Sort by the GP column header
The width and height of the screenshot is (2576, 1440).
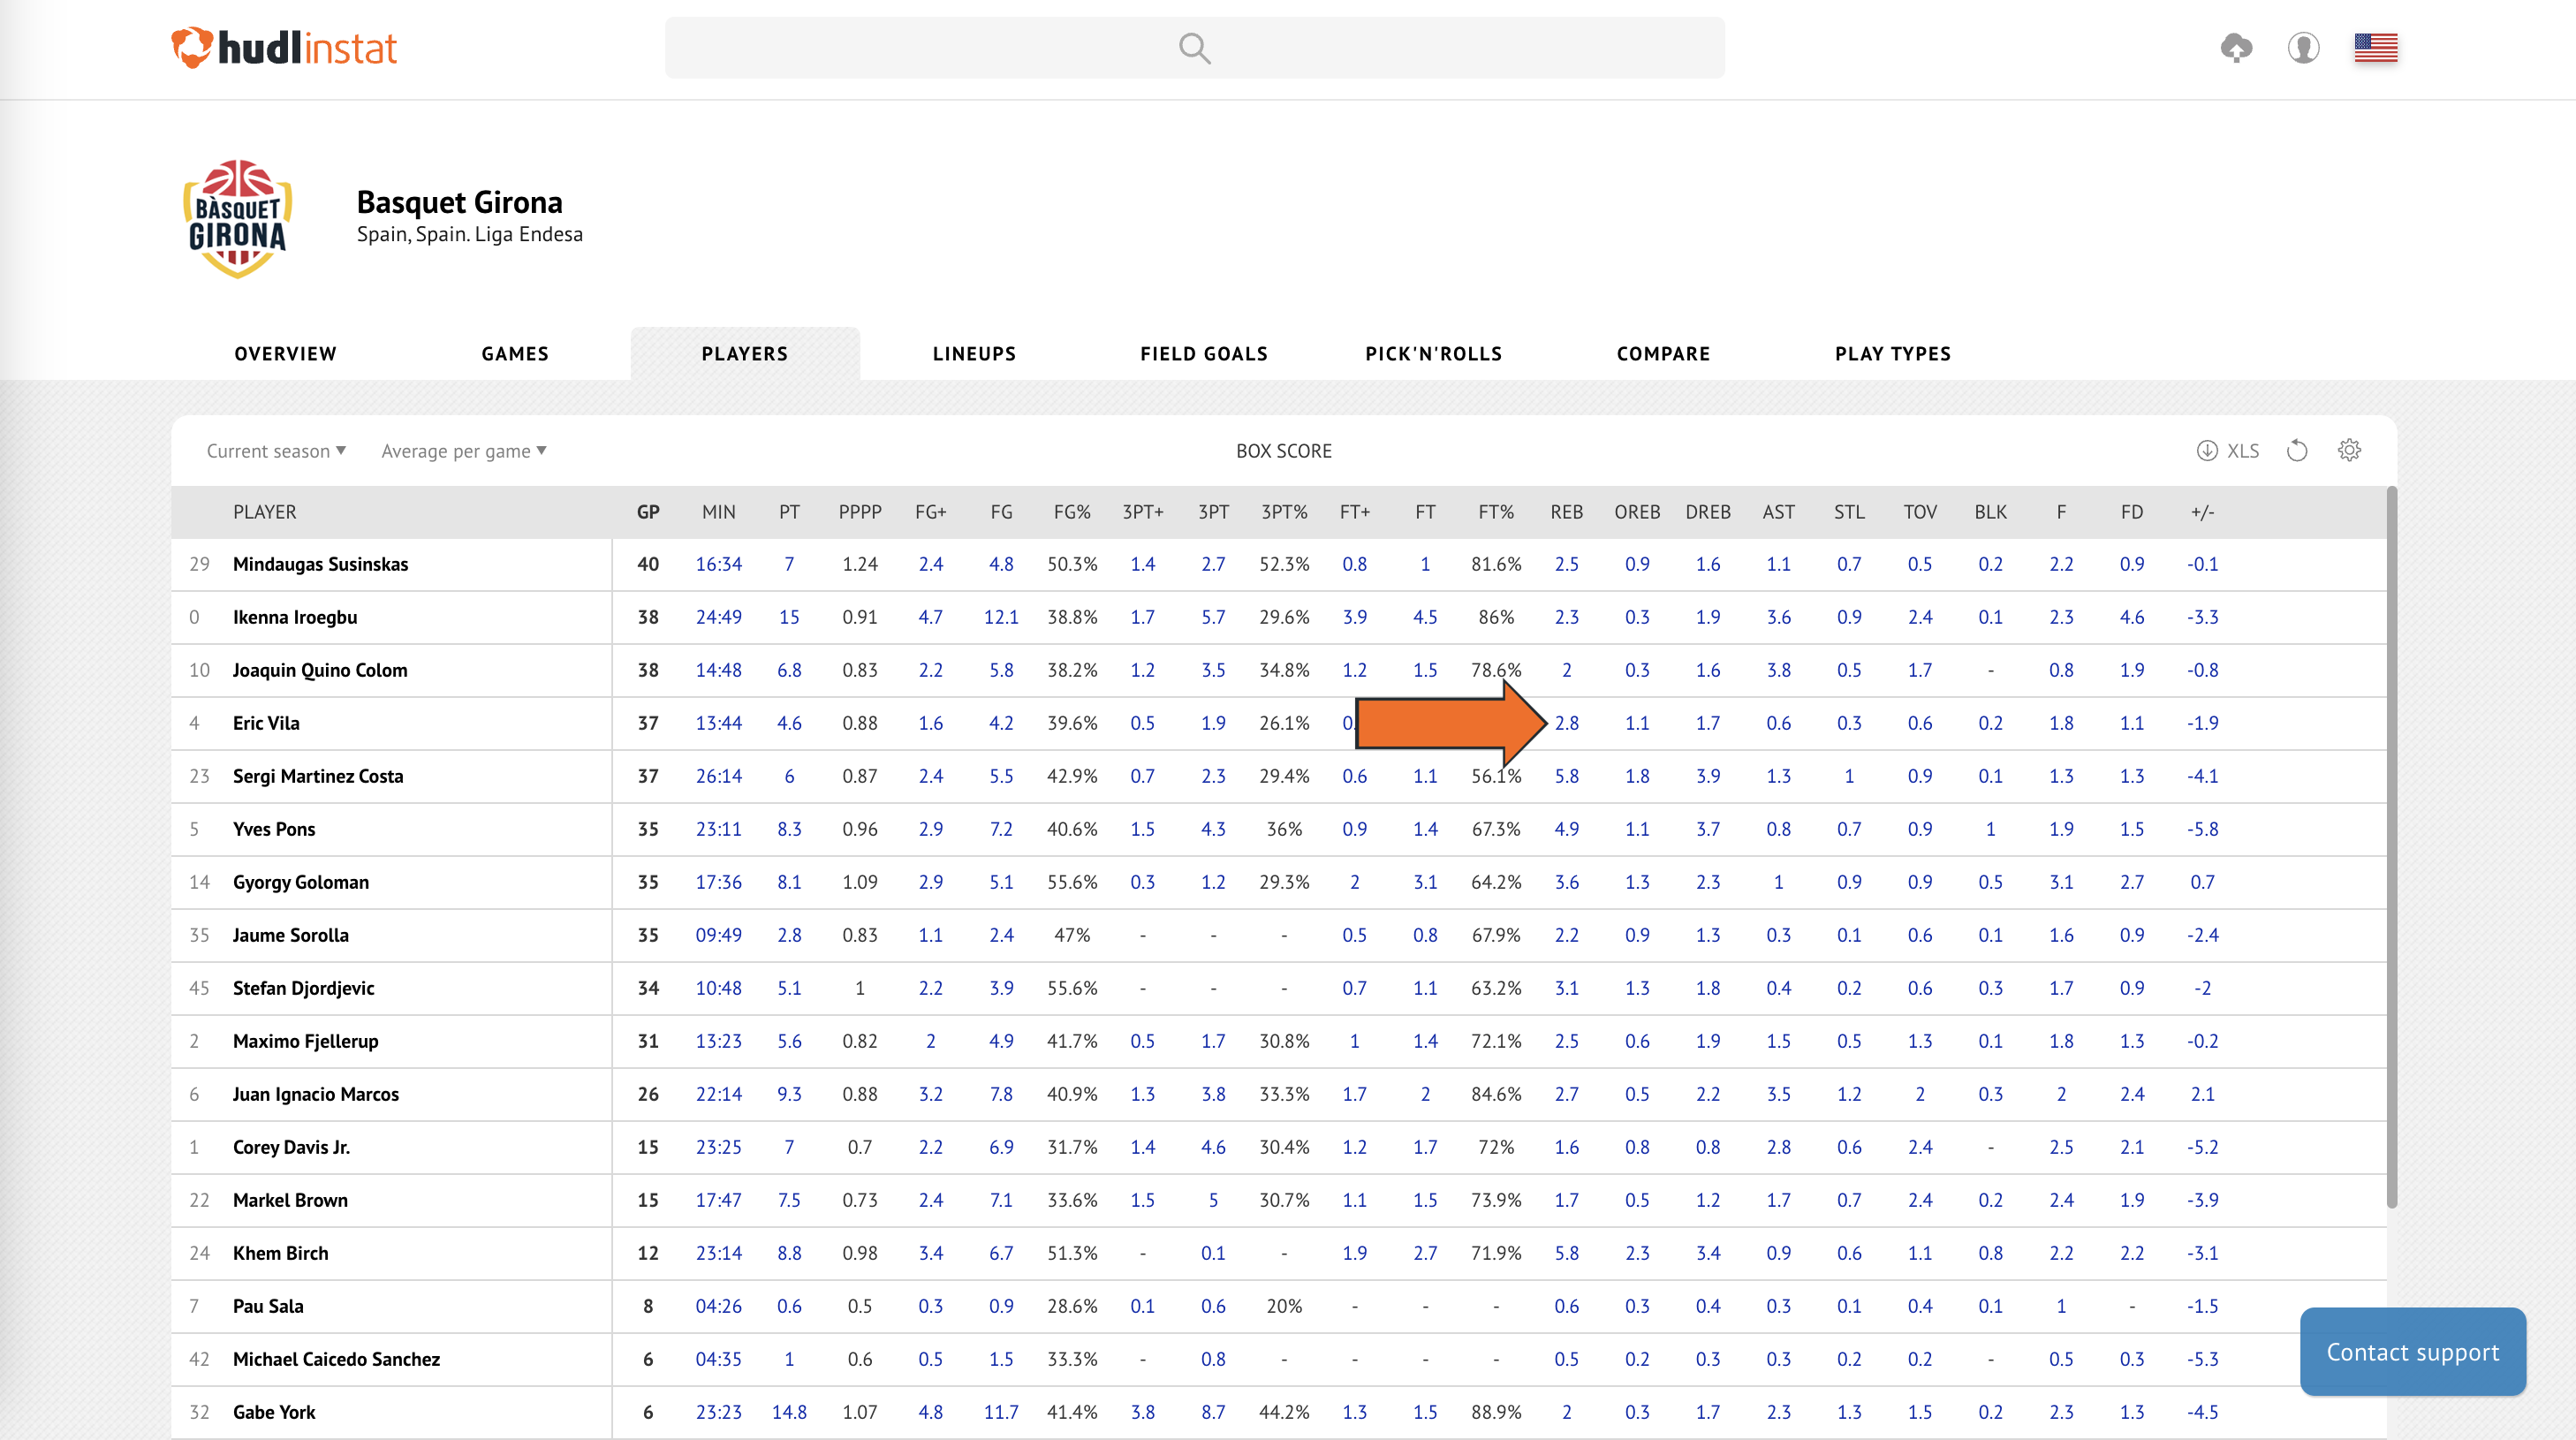pos(648,512)
